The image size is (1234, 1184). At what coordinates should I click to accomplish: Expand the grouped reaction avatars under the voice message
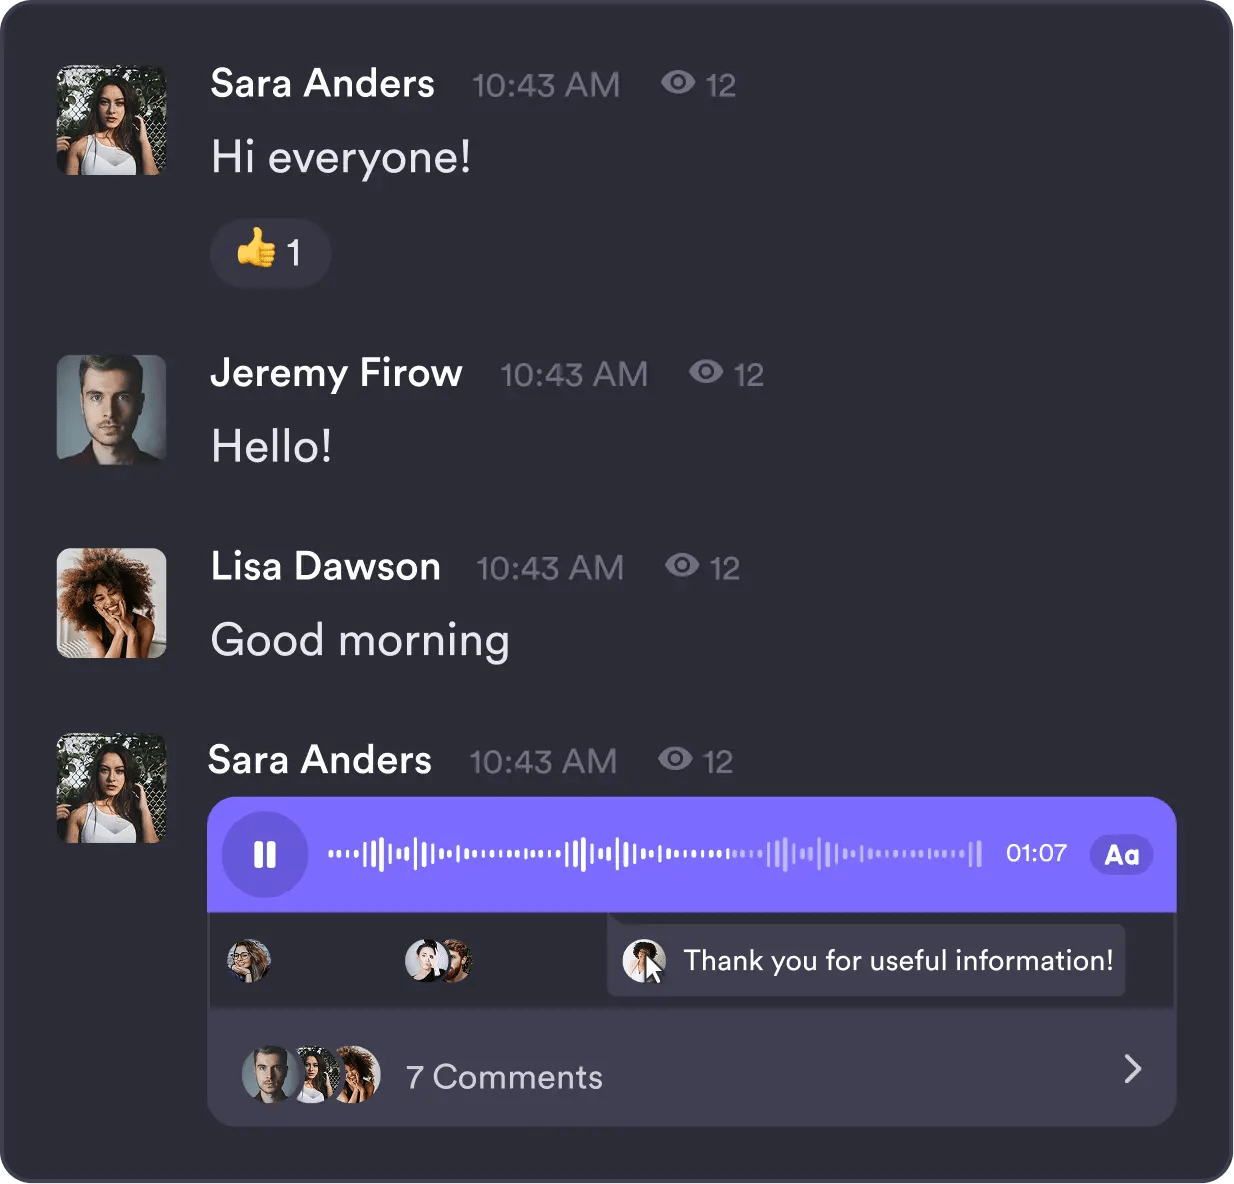(x=438, y=960)
